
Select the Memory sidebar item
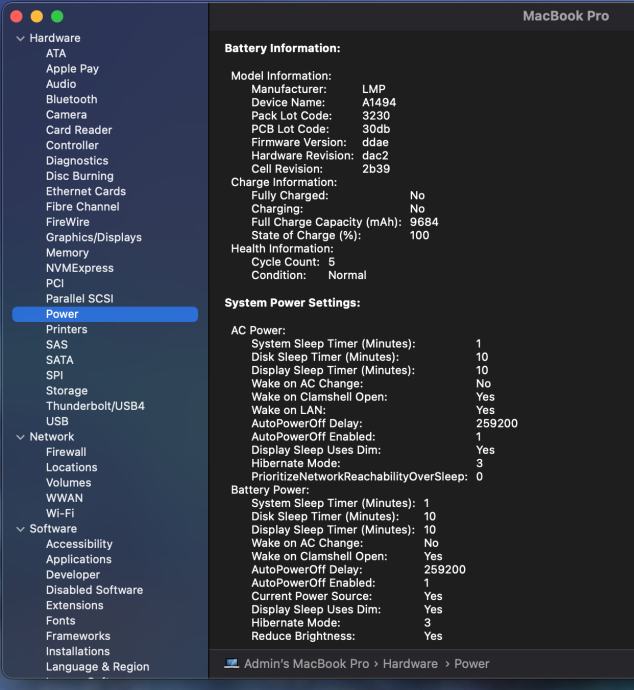[x=67, y=253]
